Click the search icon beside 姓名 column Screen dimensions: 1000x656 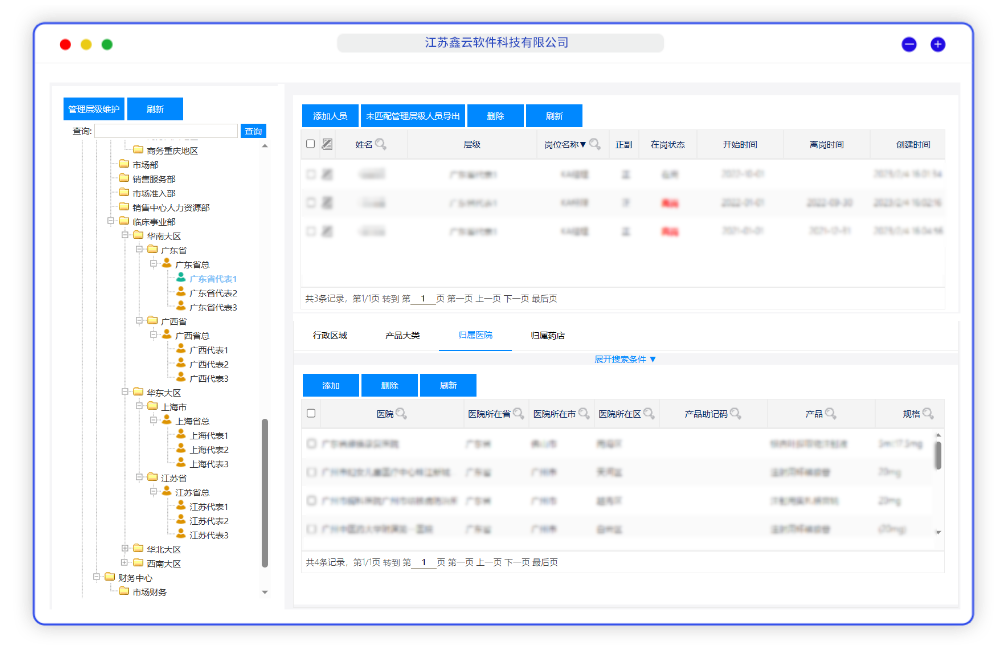point(381,145)
